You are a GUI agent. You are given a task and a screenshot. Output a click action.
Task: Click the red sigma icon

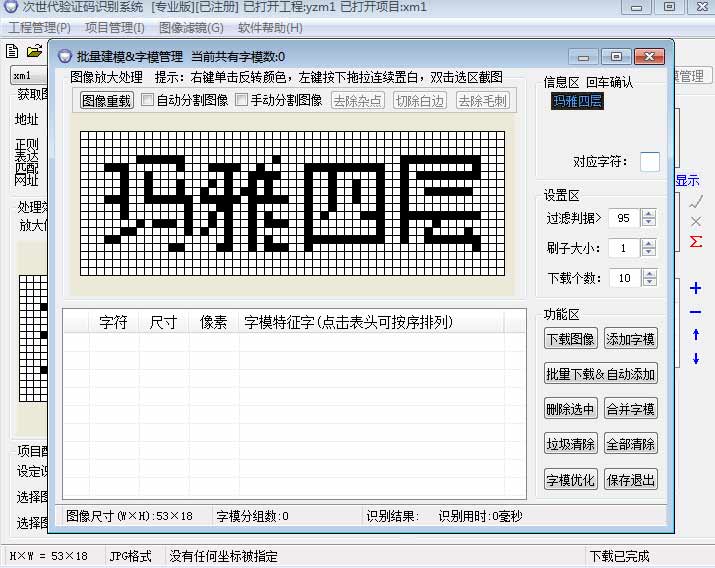[696, 241]
